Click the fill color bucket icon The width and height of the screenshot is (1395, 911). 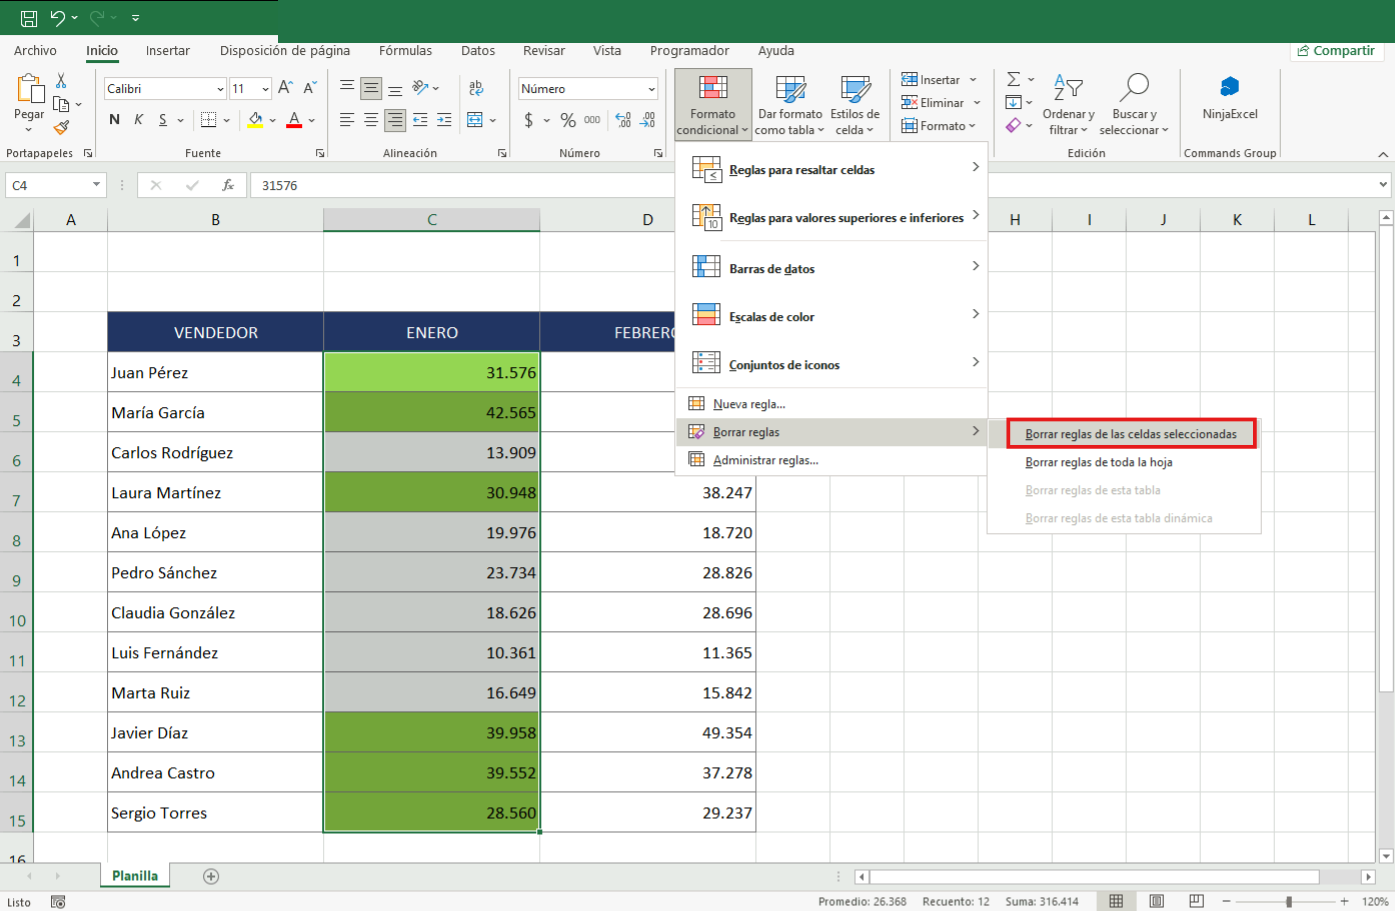click(255, 120)
